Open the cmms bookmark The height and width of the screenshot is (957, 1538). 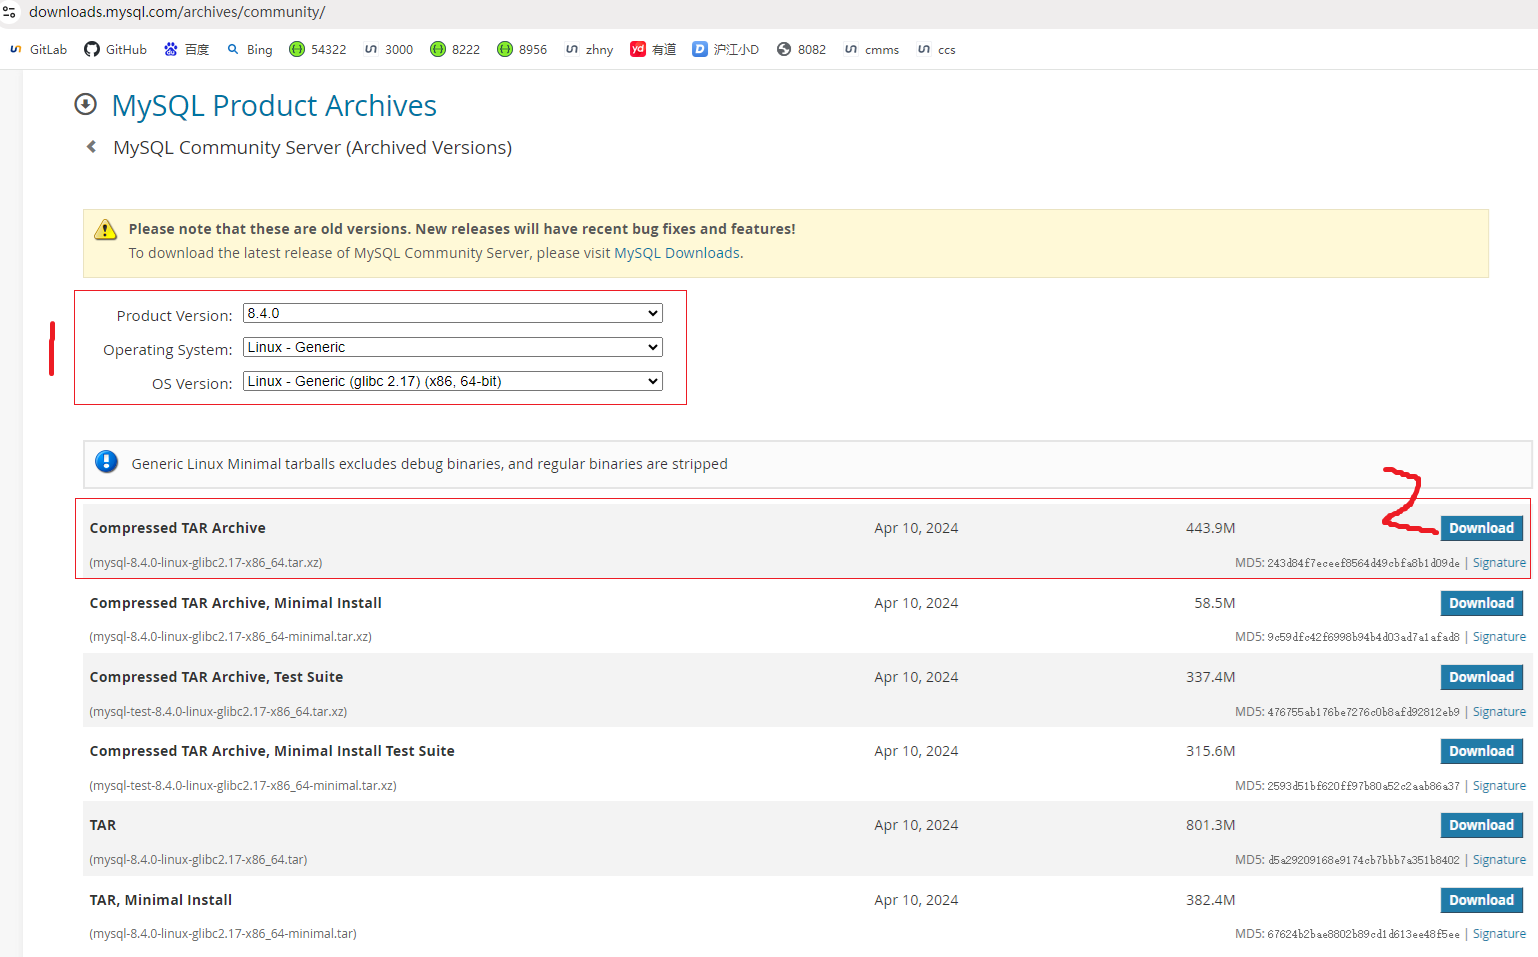(x=871, y=49)
